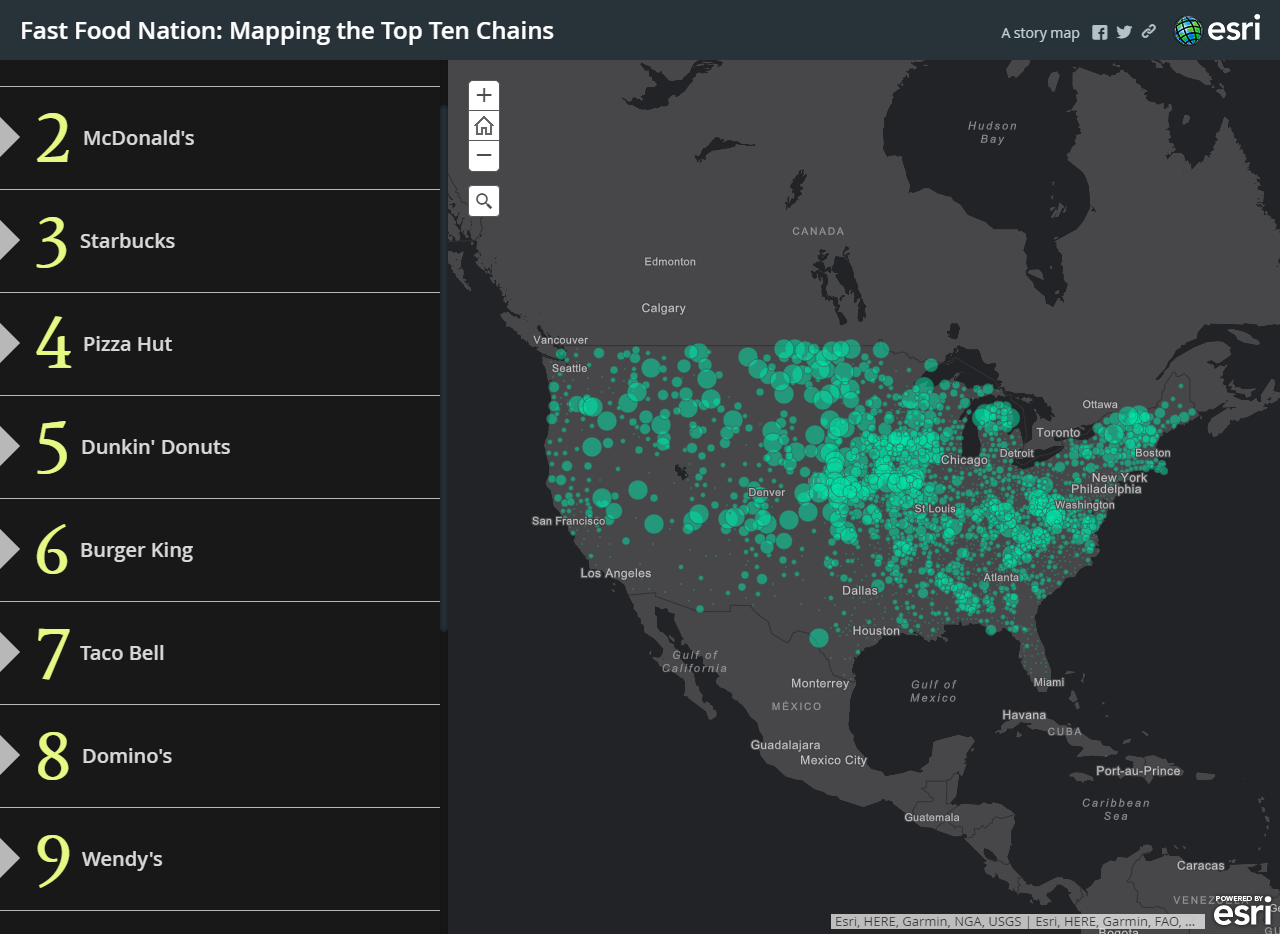Open the map search tool
The height and width of the screenshot is (934, 1280).
coord(484,201)
